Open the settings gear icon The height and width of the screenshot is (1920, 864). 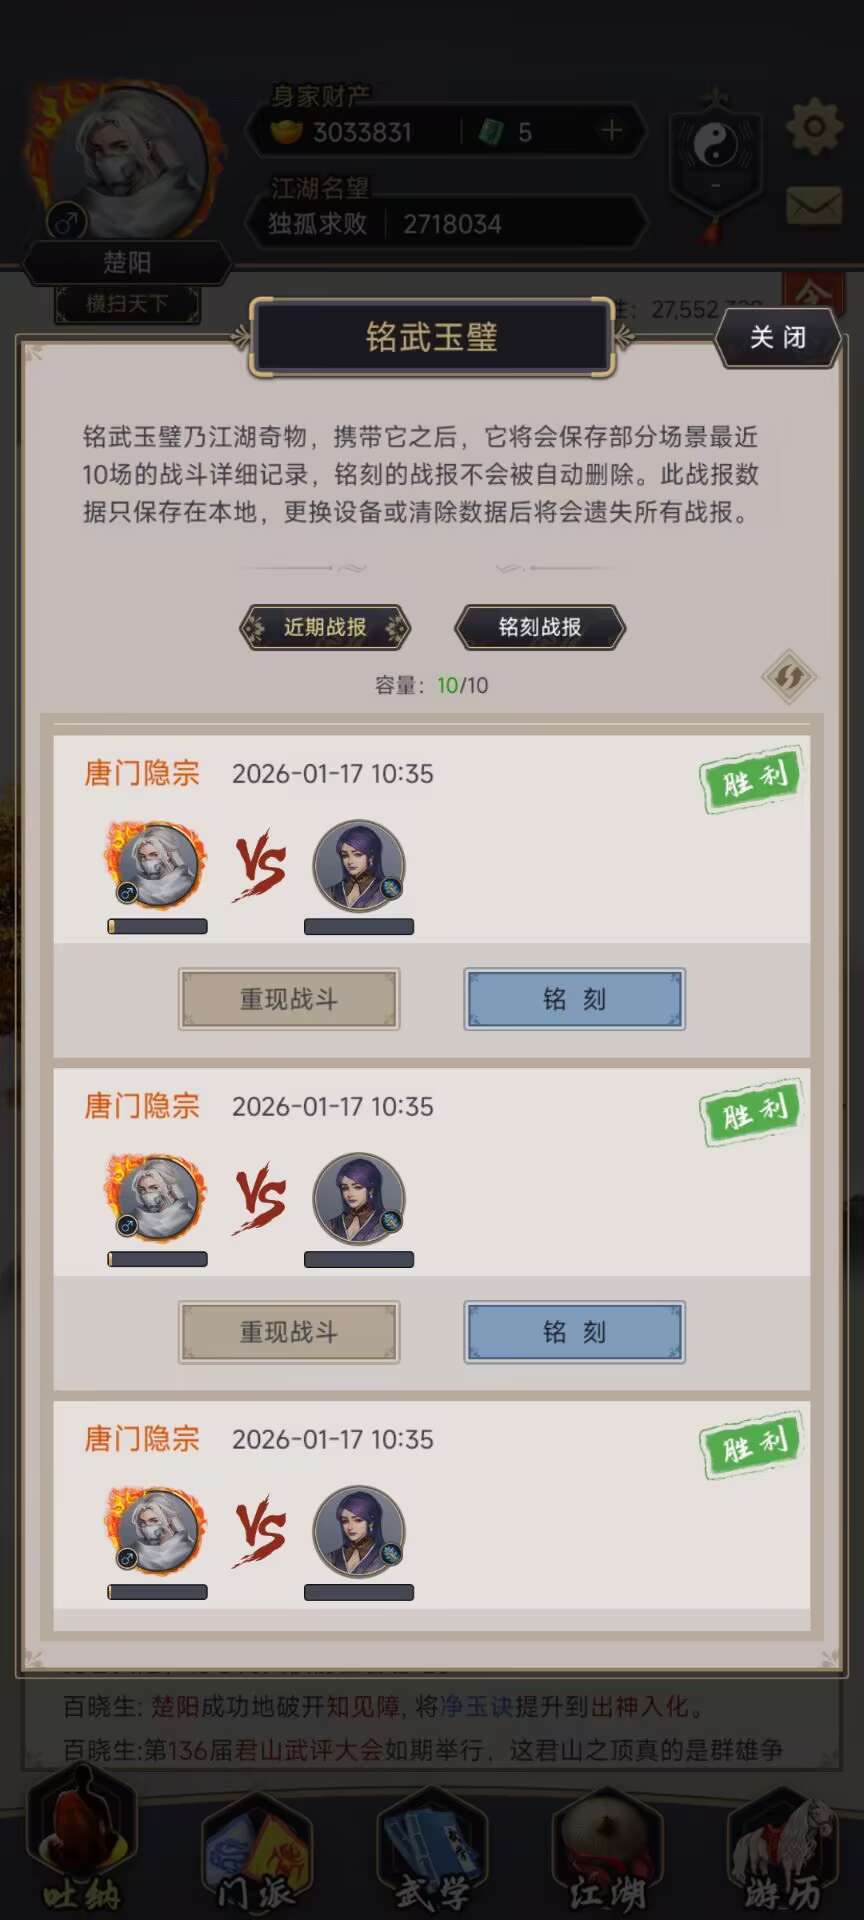coord(814,127)
